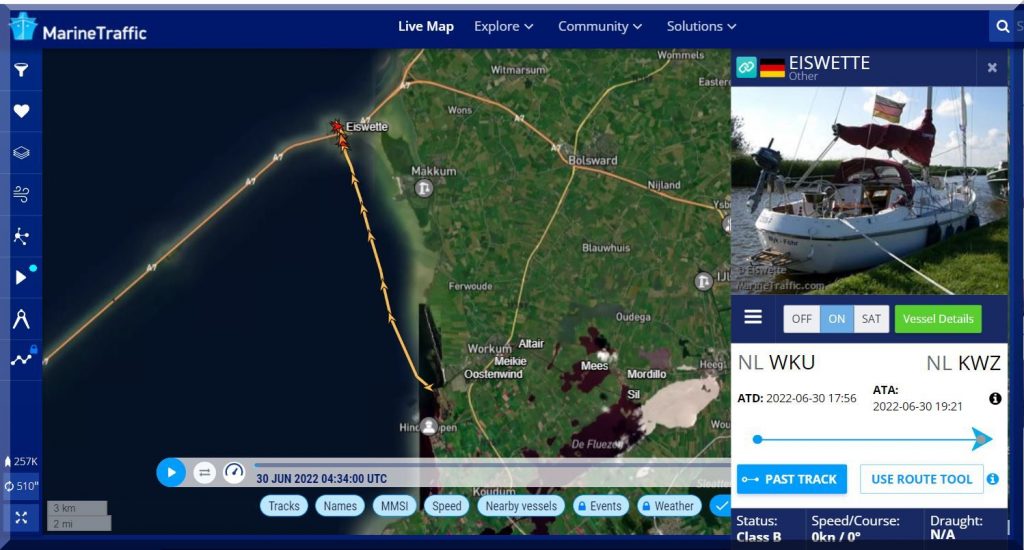Click the fullscreen expand icon
The image size is (1024, 550).
(22, 518)
